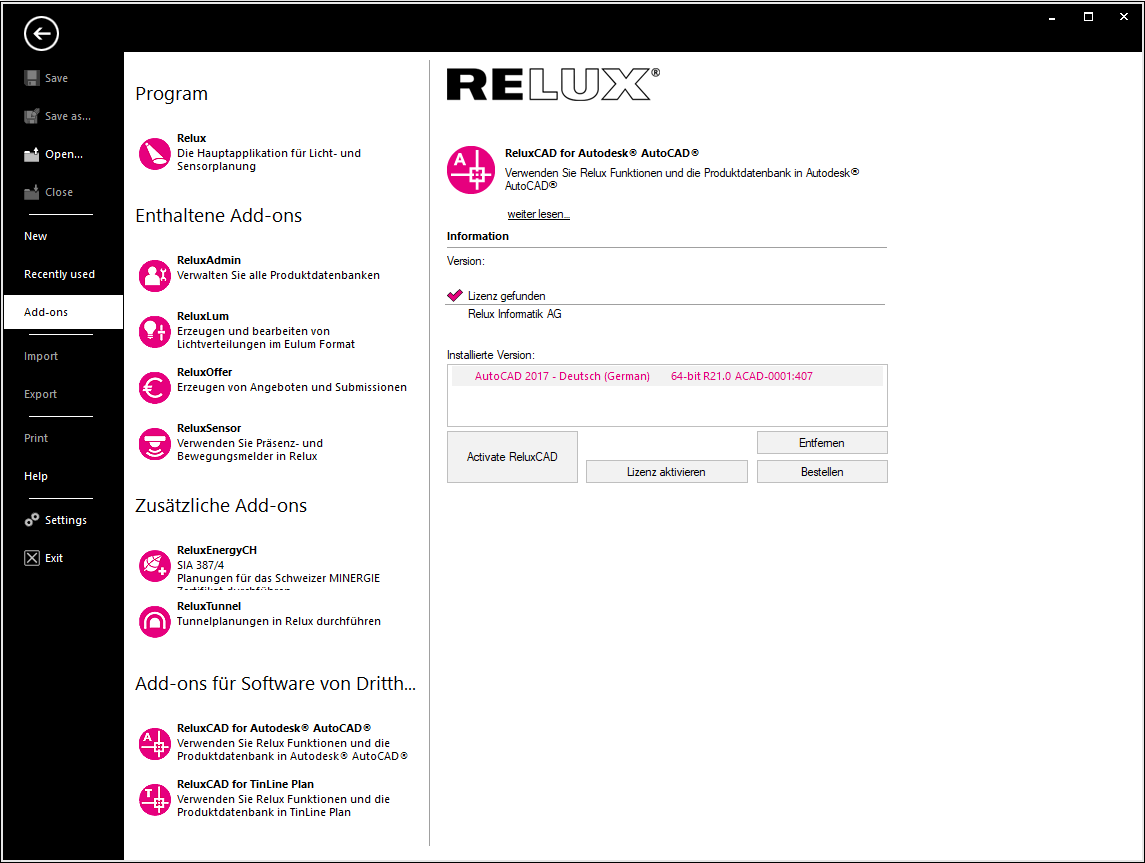
Task: Click the Exit X box icon
Action: point(32,558)
